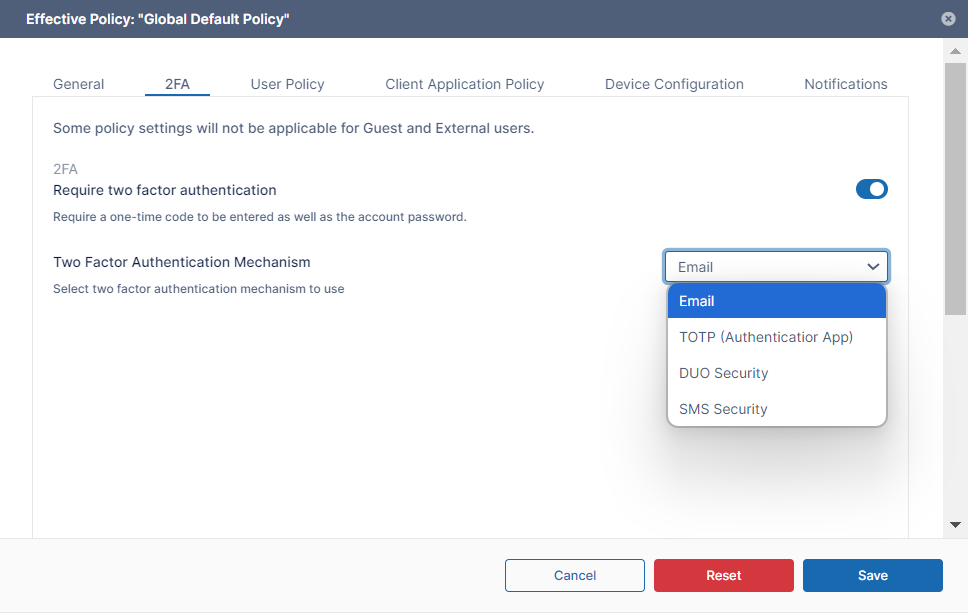Open the Device Configuration tab
The width and height of the screenshot is (968, 613).
(x=674, y=84)
